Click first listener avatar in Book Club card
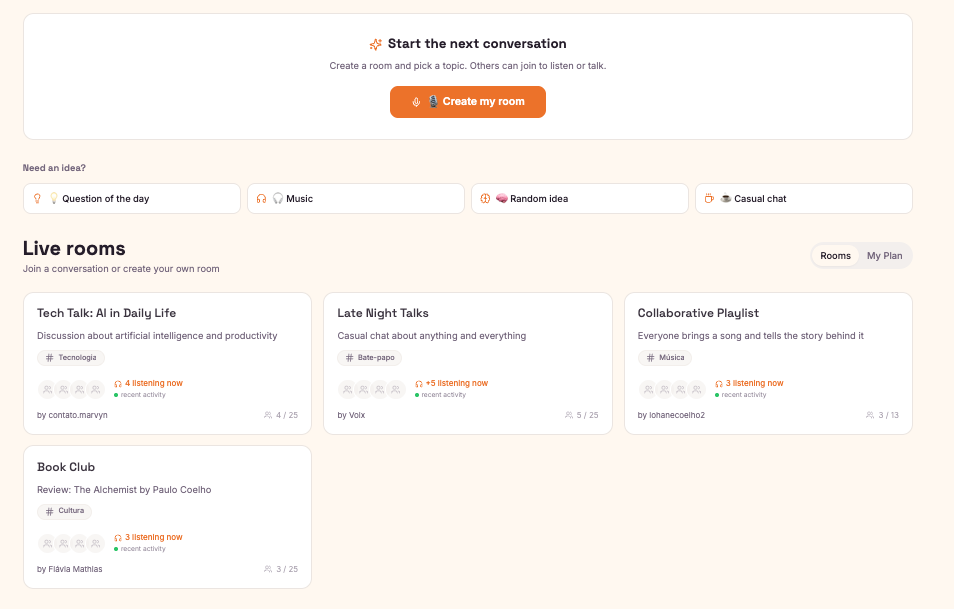 [47, 543]
